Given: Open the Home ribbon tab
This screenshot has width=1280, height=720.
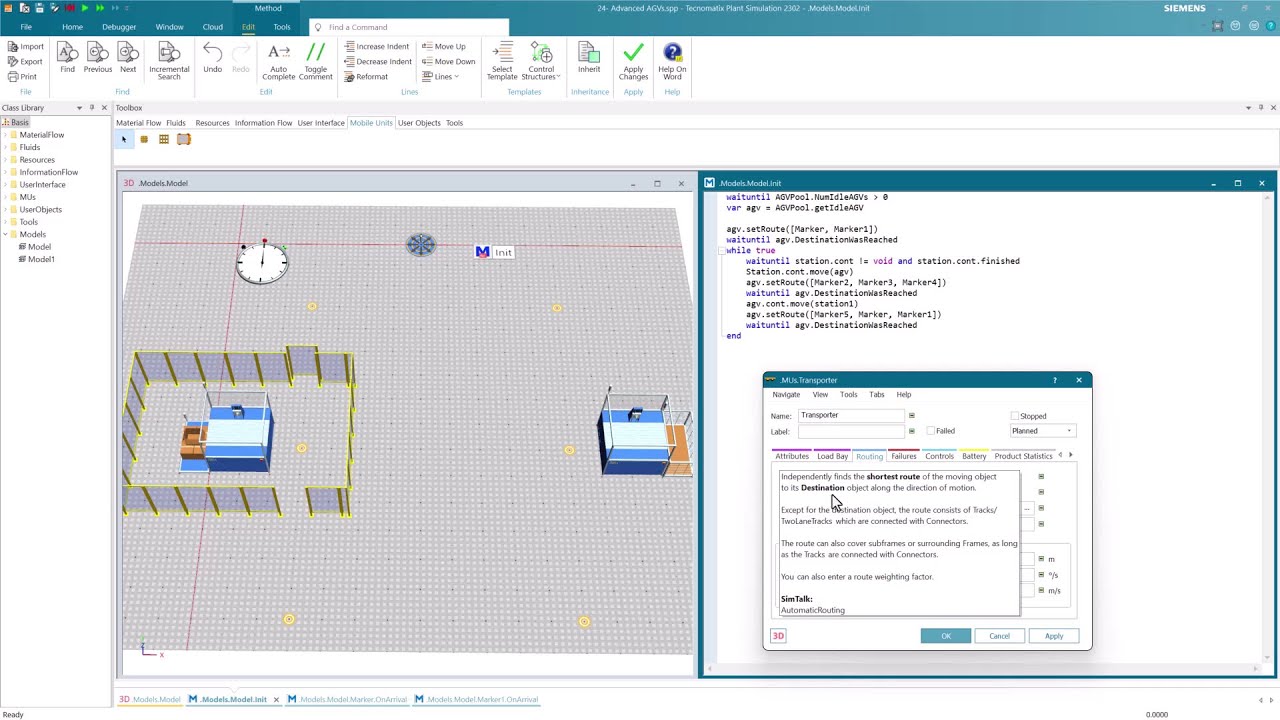Looking at the screenshot, I should point(72,27).
